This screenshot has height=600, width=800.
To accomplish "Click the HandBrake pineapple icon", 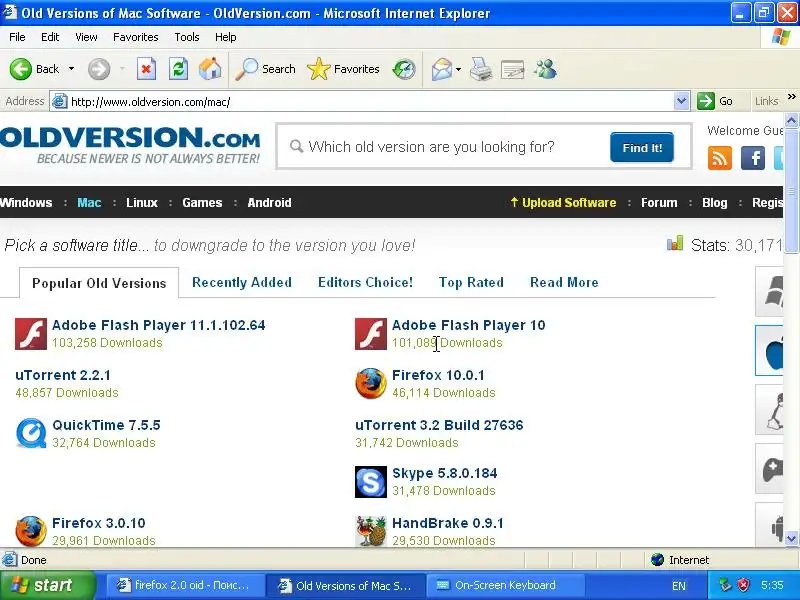I will point(370,531).
